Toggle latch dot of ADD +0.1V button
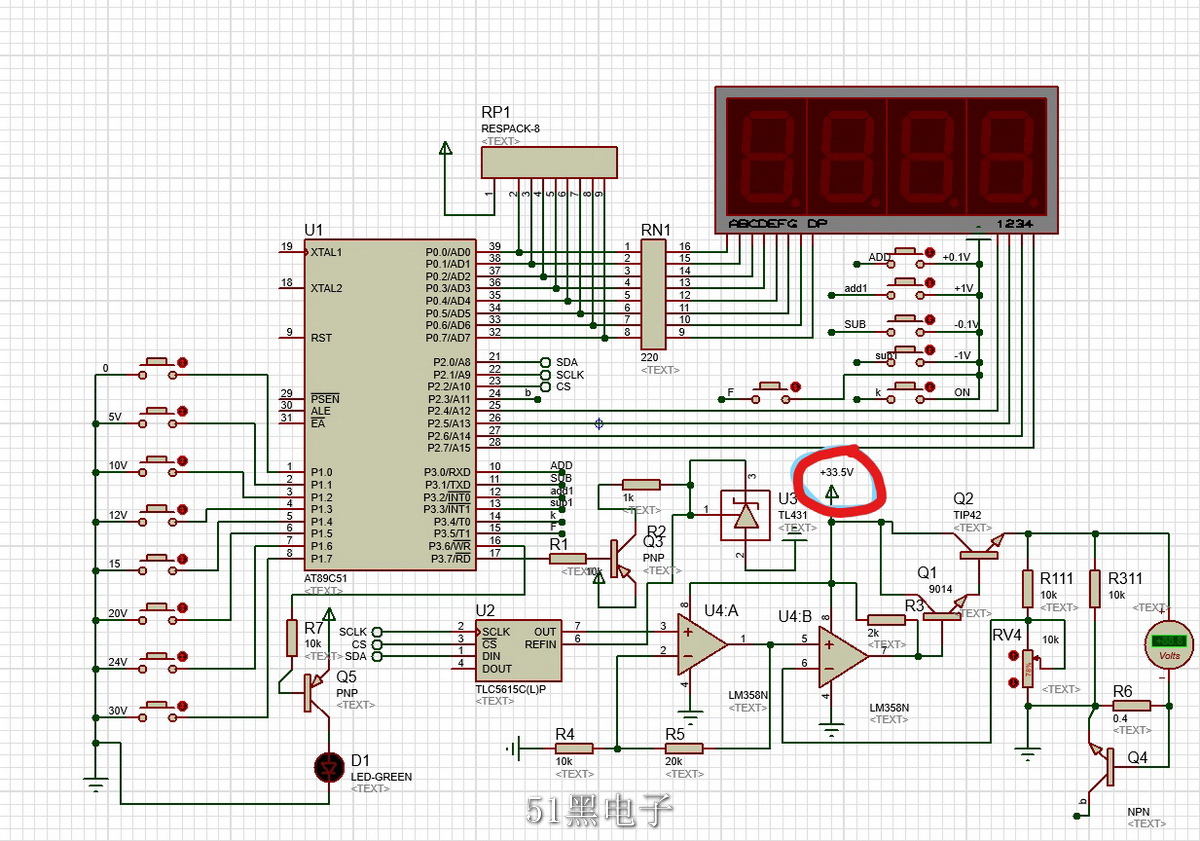Viewport: 1200px width, 841px height. pyautogui.click(x=930, y=252)
